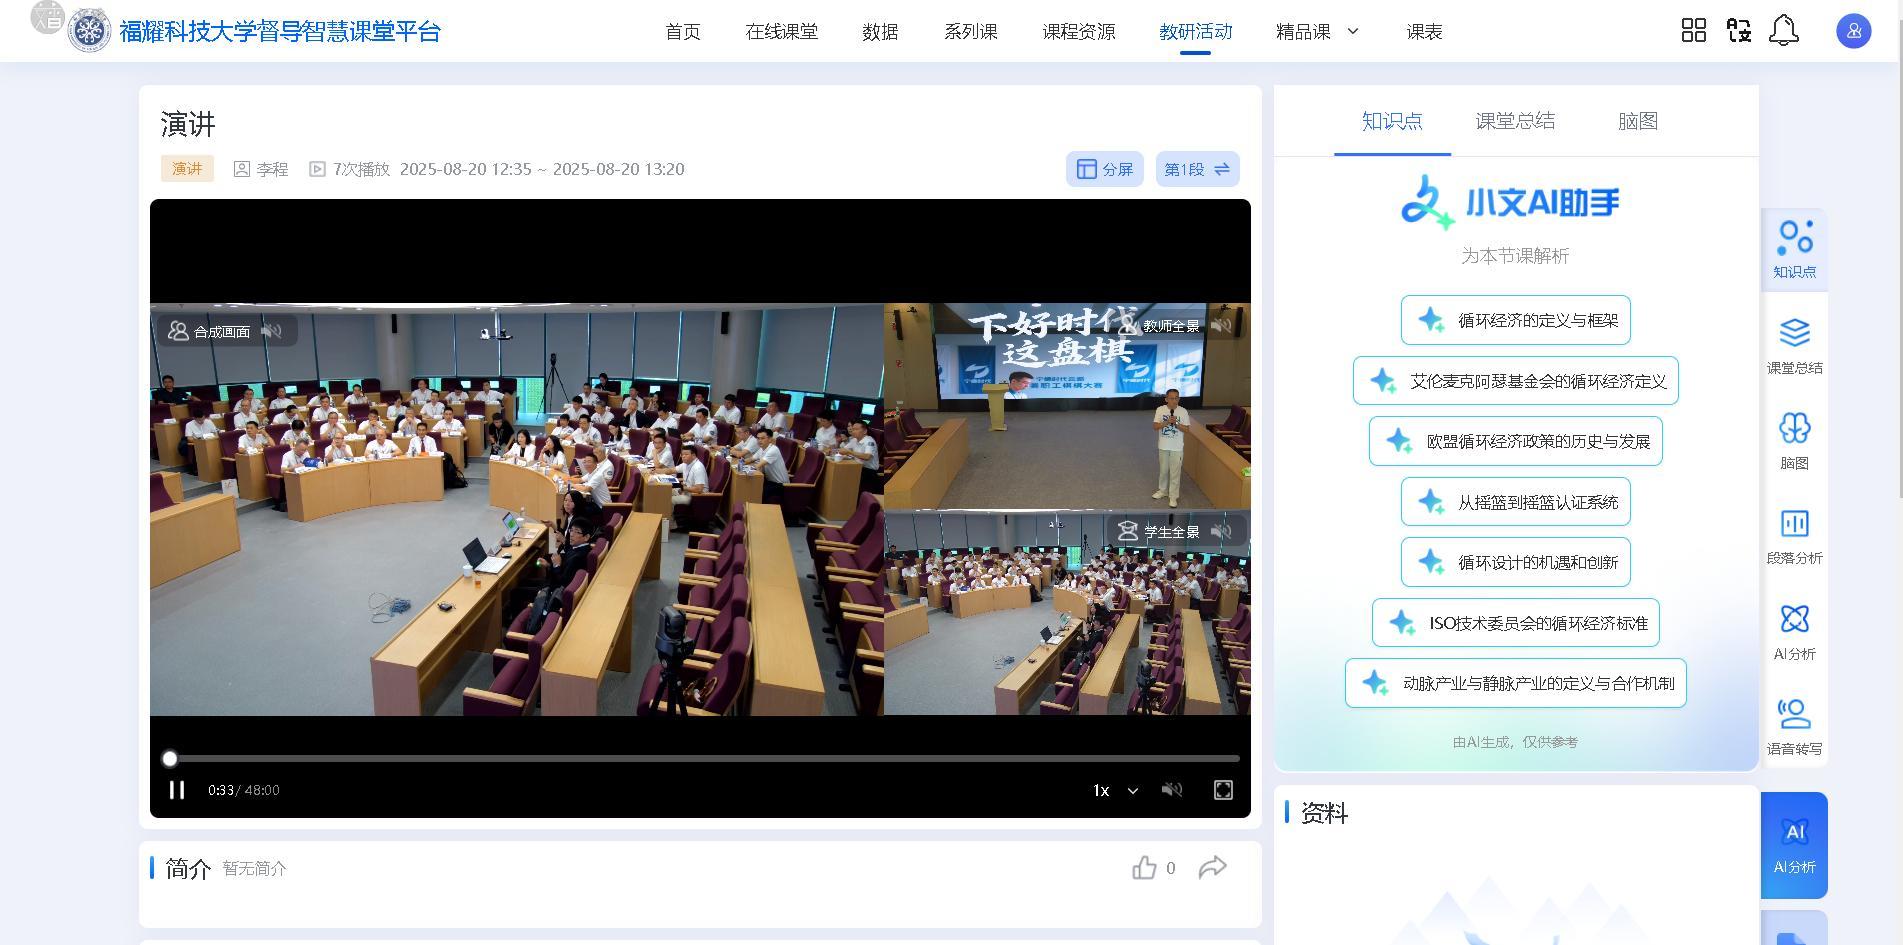Click the notification bell icon
This screenshot has width=1903, height=945.
pyautogui.click(x=1783, y=31)
